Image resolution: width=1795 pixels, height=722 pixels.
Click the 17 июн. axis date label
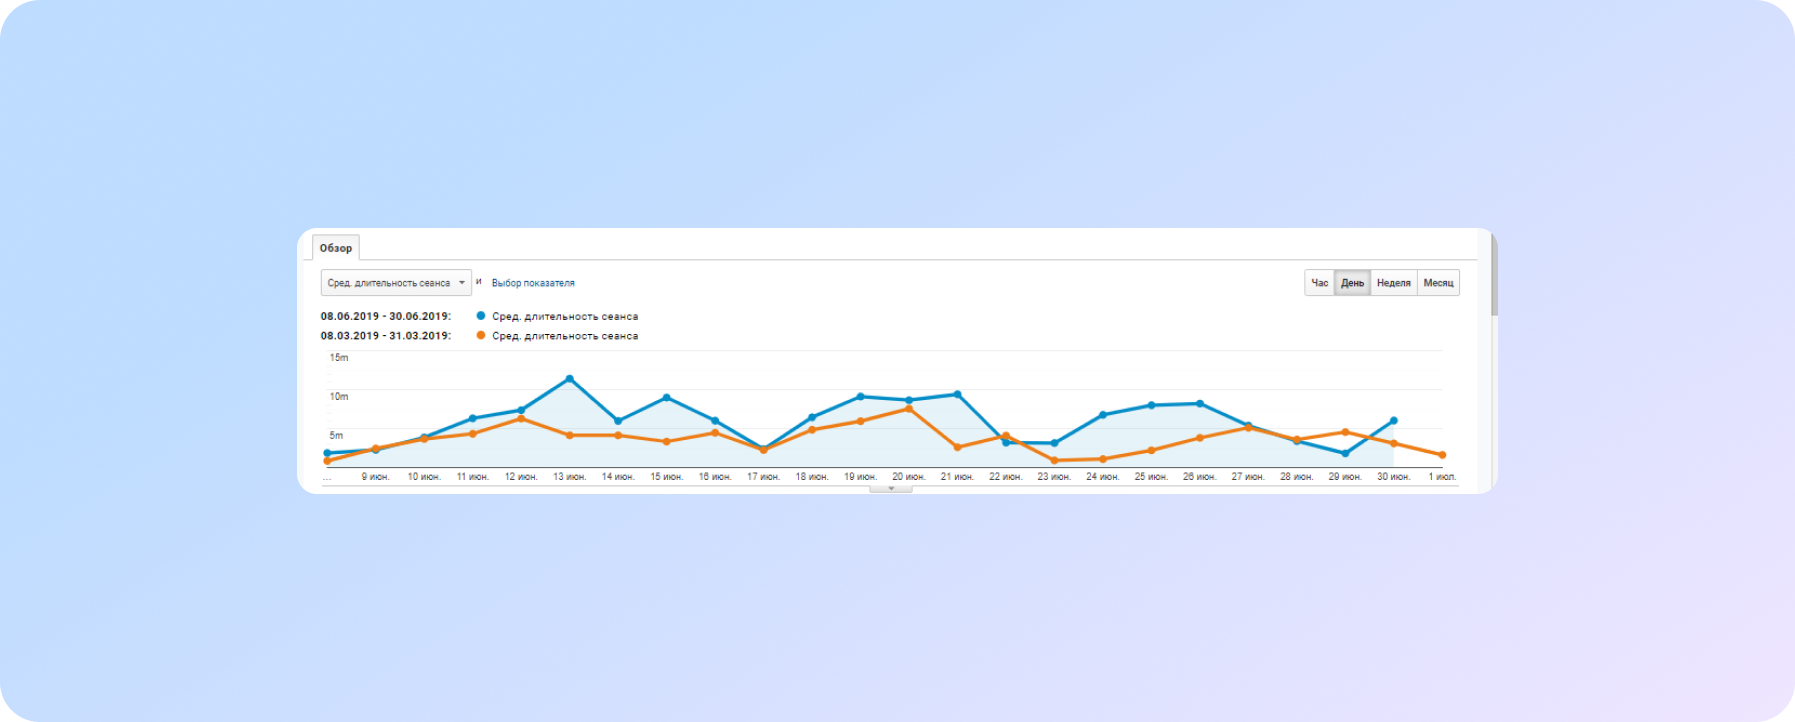click(x=763, y=477)
